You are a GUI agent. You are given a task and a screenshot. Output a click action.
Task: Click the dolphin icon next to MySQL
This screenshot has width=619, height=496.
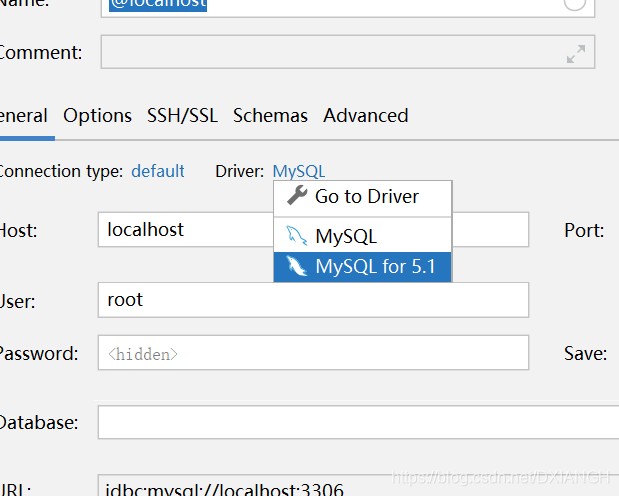click(297, 237)
